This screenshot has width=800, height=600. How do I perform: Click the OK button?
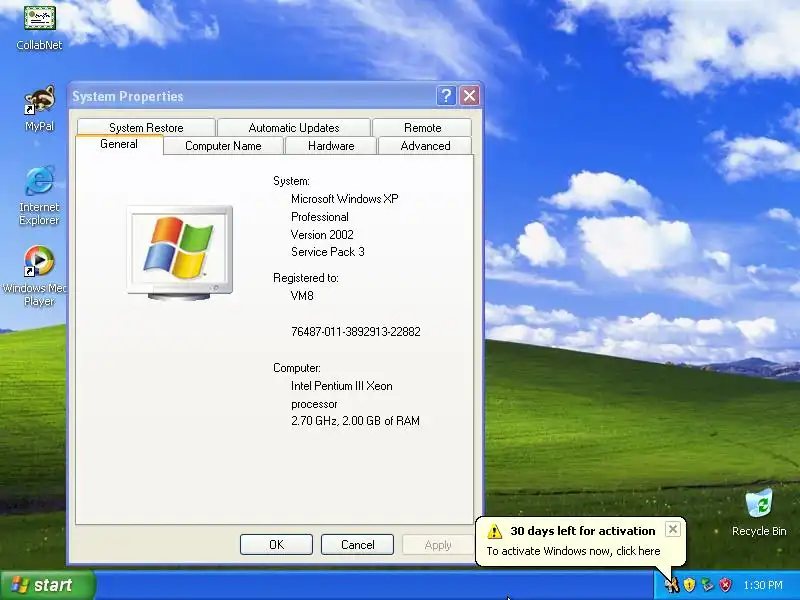(x=276, y=545)
